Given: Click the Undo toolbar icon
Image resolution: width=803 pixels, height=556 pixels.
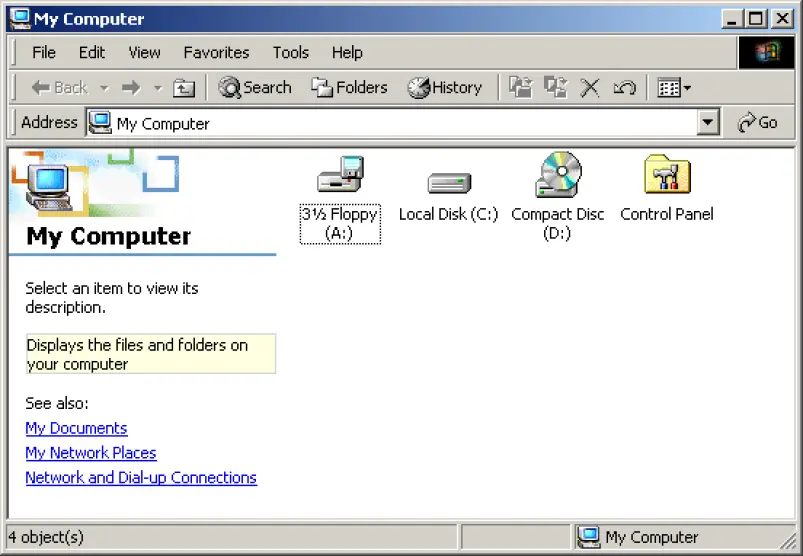Looking at the screenshot, I should coord(624,88).
